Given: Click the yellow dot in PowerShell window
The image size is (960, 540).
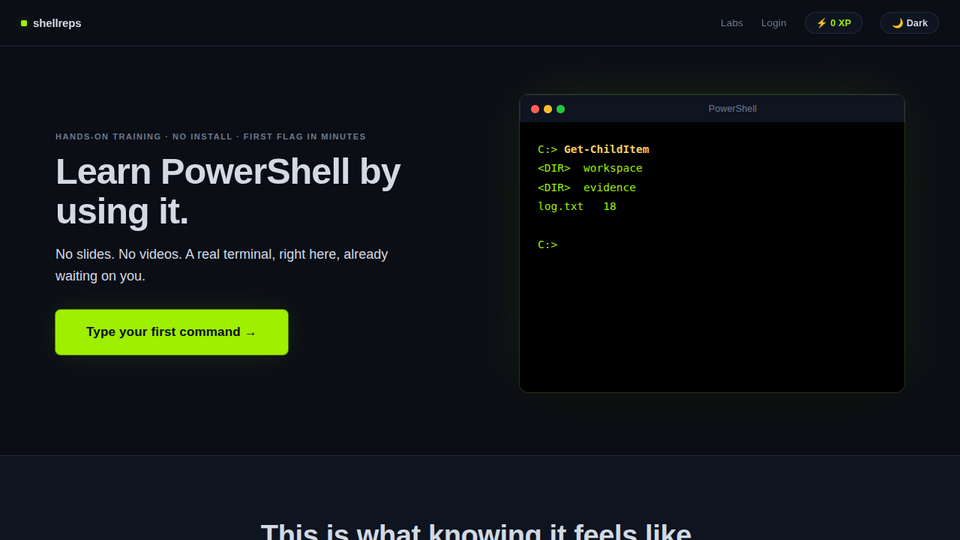Looking at the screenshot, I should [548, 109].
